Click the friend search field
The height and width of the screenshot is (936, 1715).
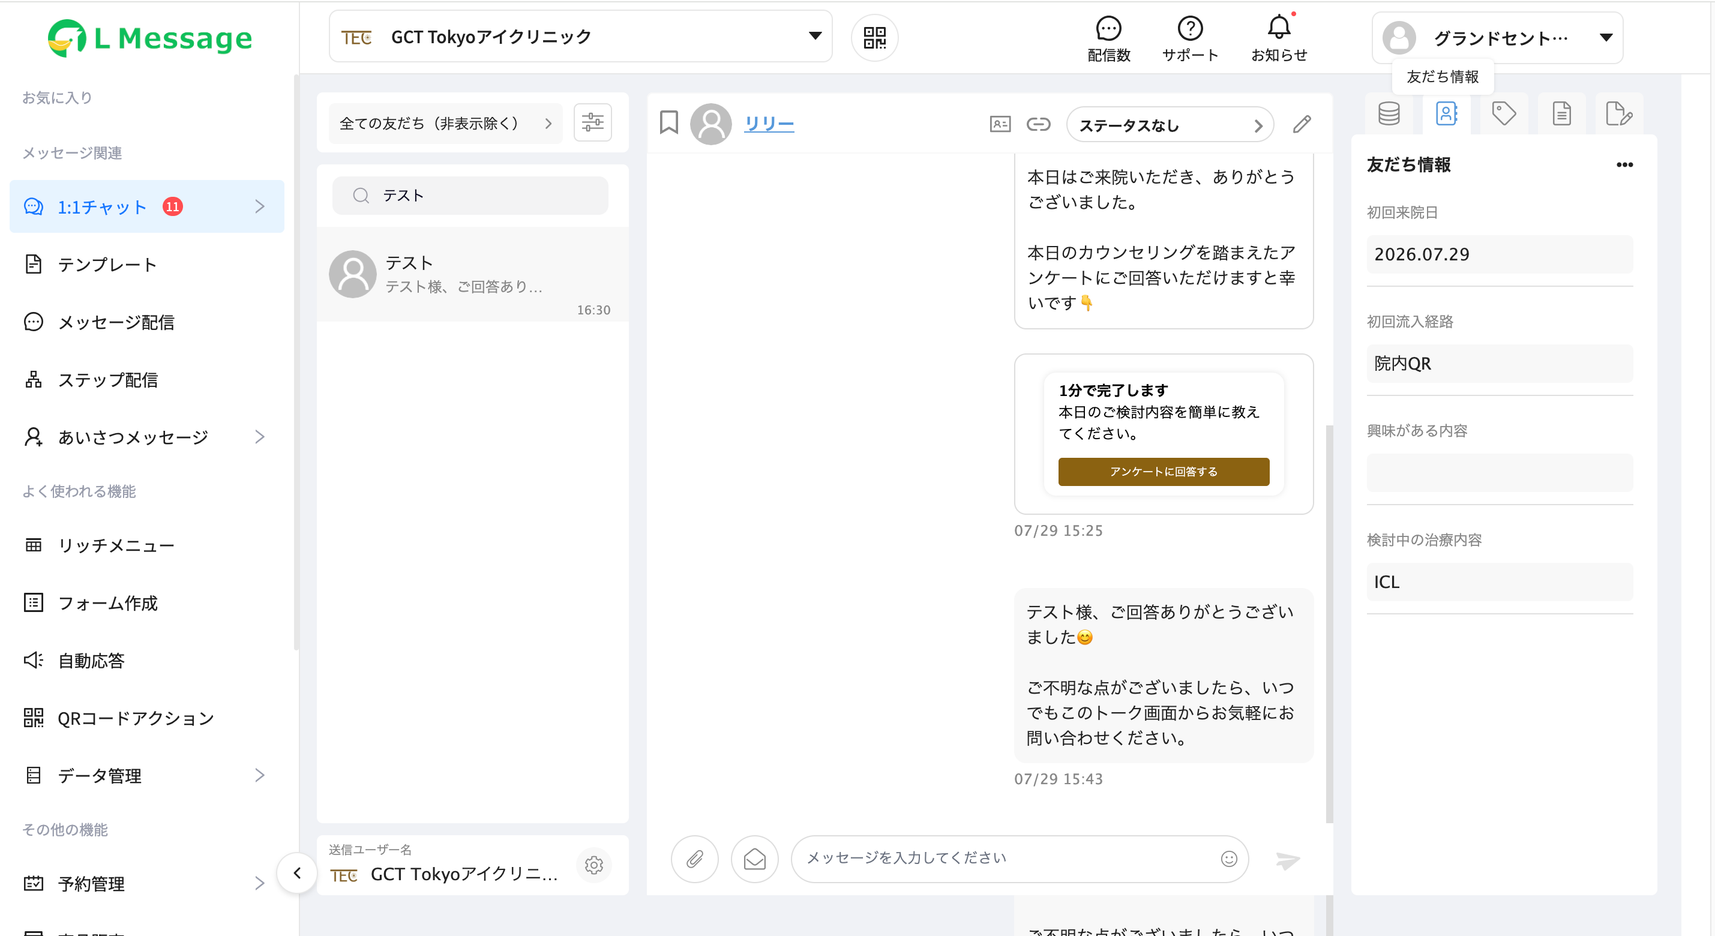(x=470, y=196)
